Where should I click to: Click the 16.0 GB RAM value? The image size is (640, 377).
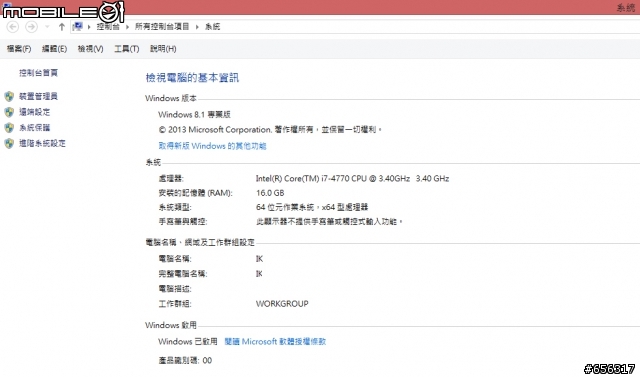270,193
